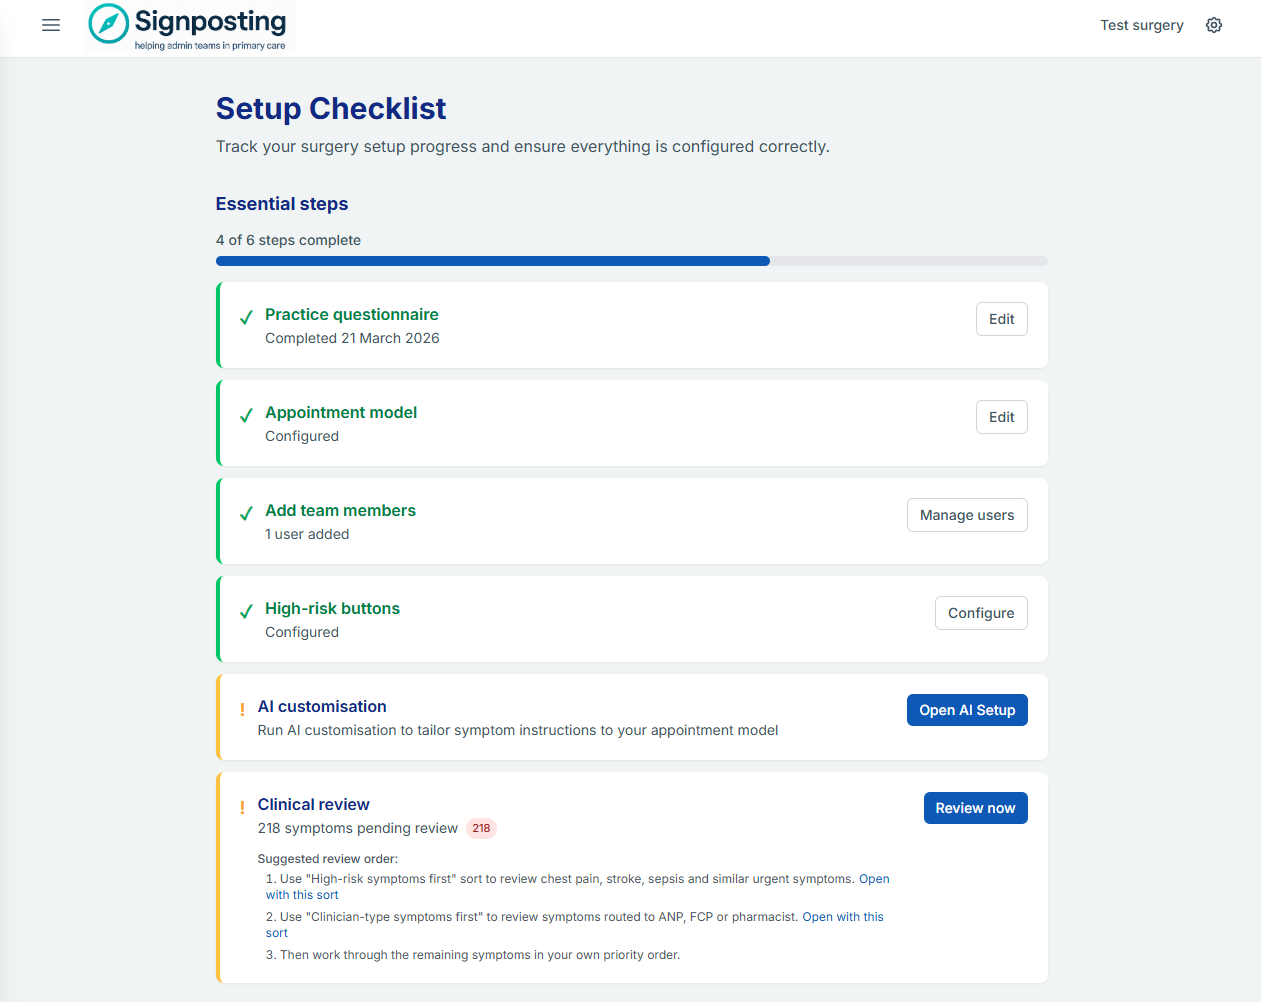The image size is (1261, 1002).
Task: Open the settings gear
Action: (x=1213, y=25)
